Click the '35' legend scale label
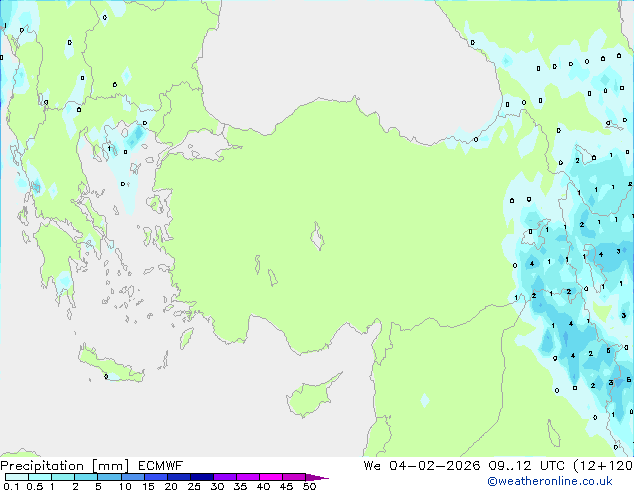The width and height of the screenshot is (634, 490). pos(240,486)
